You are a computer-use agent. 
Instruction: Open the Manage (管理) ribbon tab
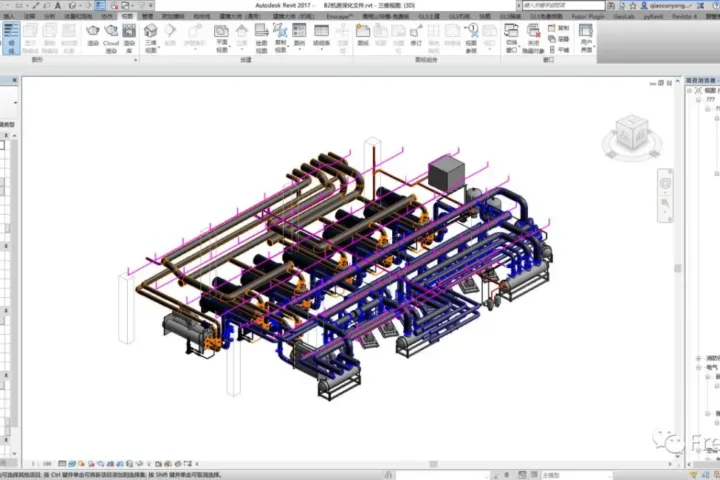point(147,16)
